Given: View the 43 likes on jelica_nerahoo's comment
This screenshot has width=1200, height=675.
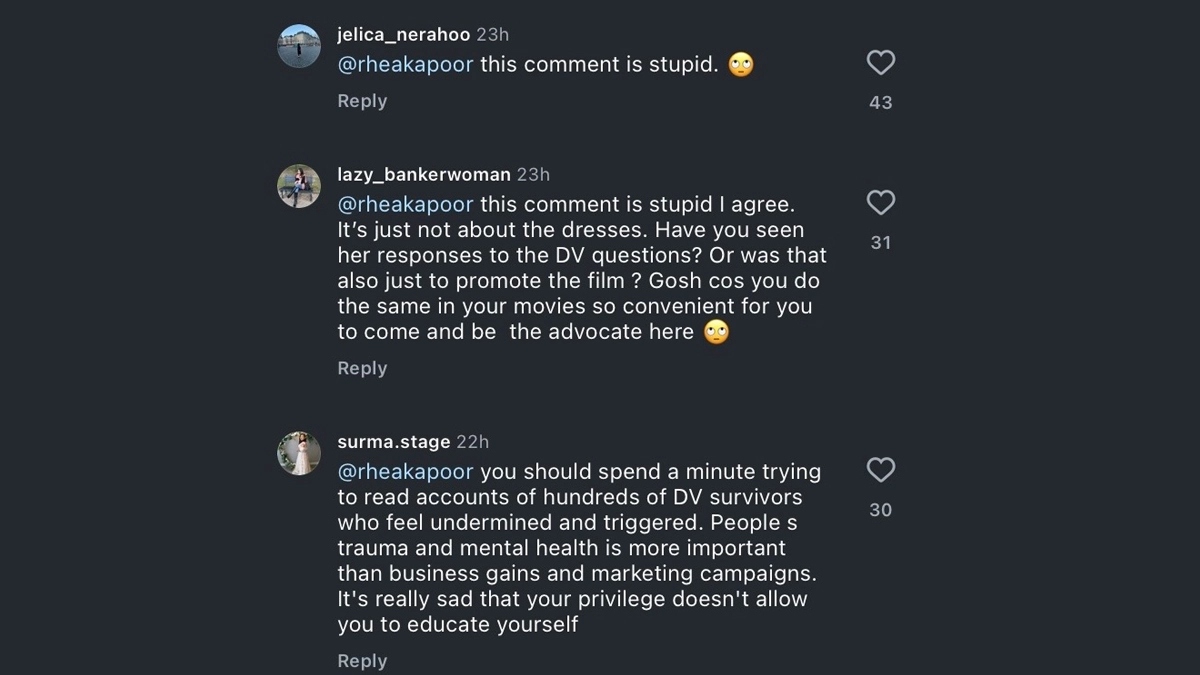Looking at the screenshot, I should pyautogui.click(x=880, y=103).
